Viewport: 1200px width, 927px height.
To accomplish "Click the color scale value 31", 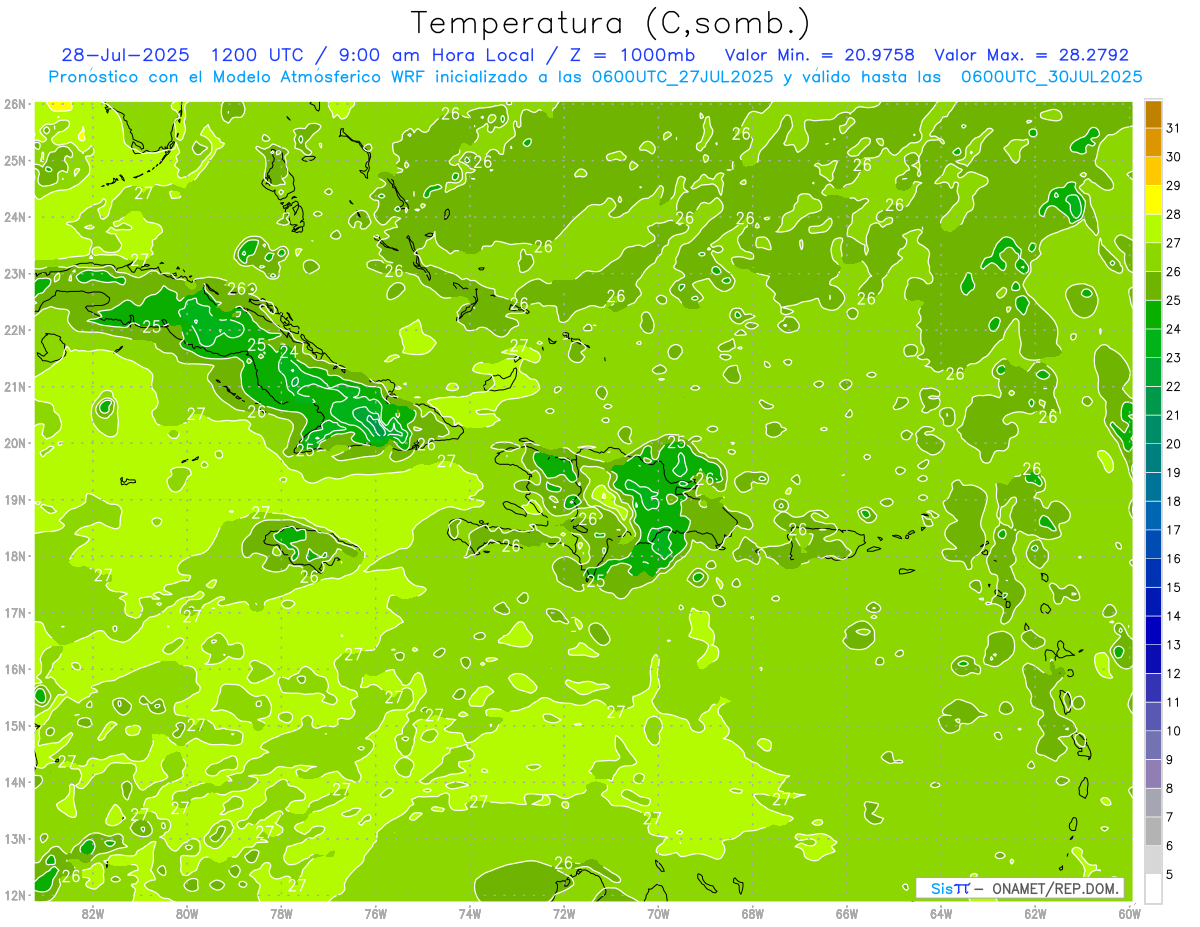I will click(1173, 128).
